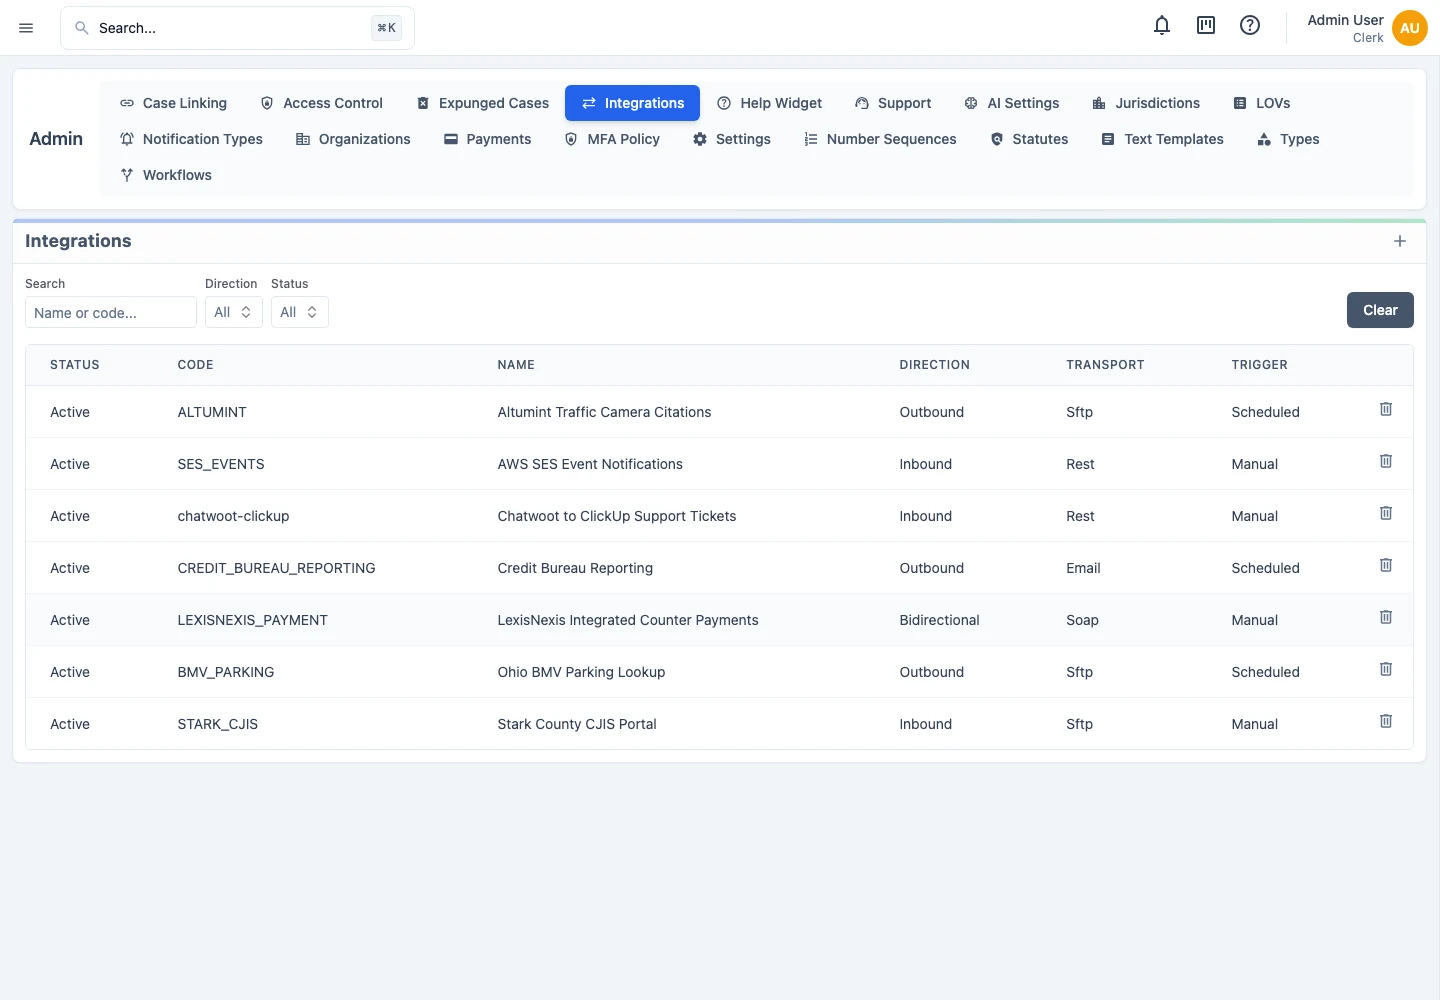
Task: Sort by the CODE column header
Action: (x=195, y=365)
